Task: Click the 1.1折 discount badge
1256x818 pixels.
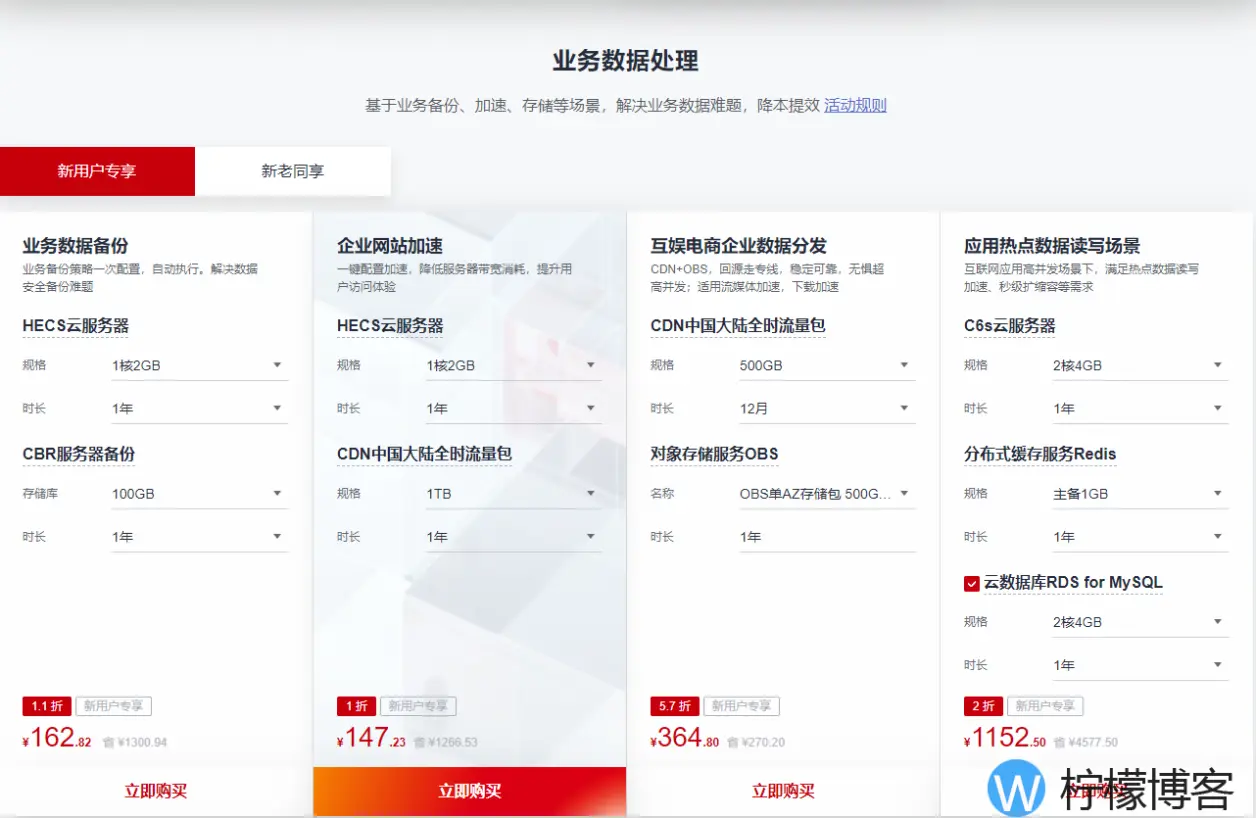Action: (x=47, y=706)
